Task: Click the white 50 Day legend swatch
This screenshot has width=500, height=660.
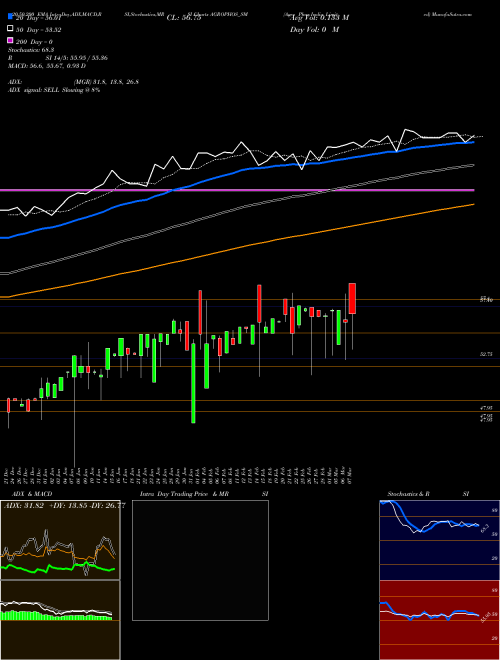Action: 10,29
